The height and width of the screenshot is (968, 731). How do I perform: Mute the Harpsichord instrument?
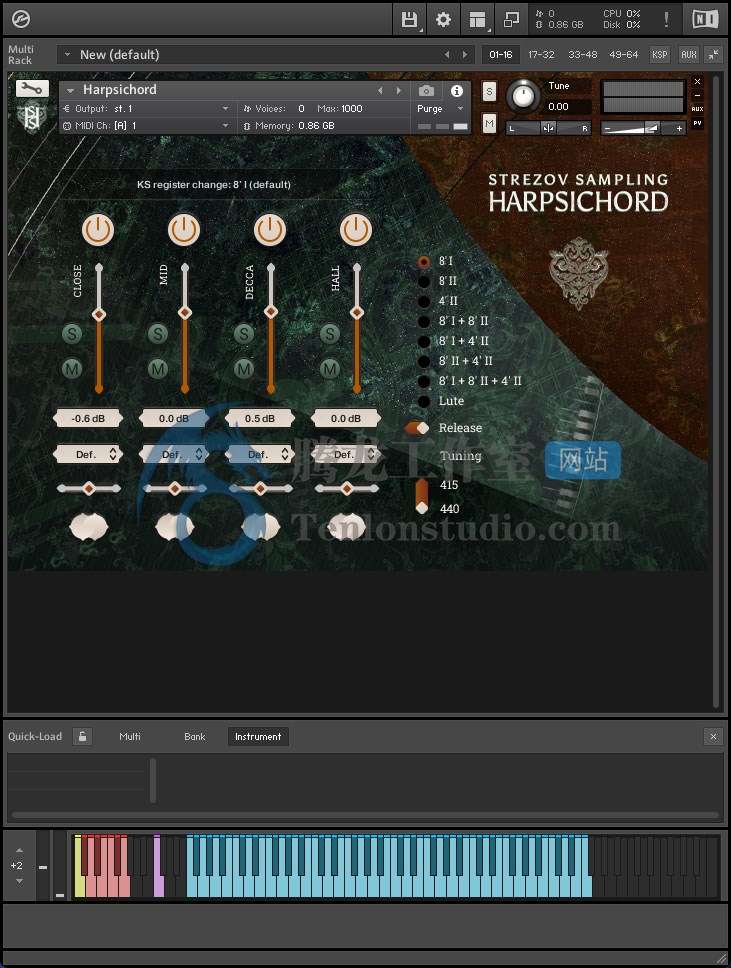pyautogui.click(x=489, y=123)
